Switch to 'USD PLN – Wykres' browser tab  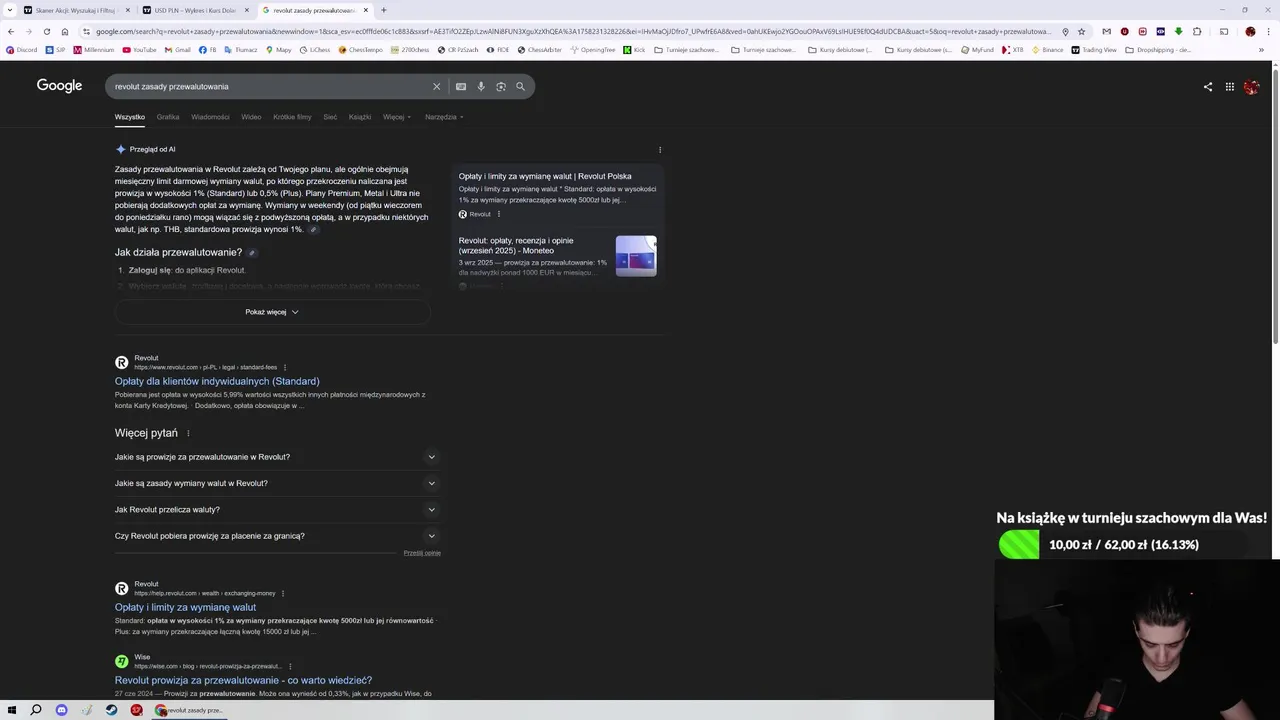point(194,10)
